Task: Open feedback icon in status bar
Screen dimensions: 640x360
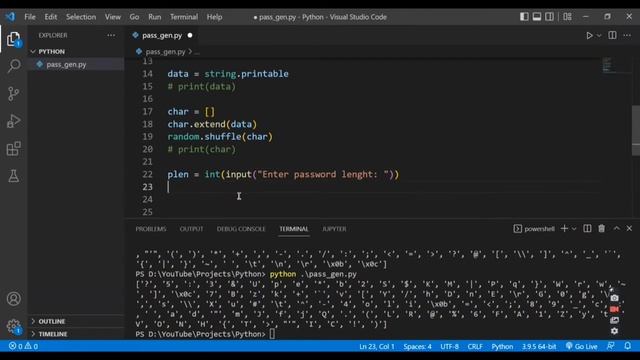Action: [611, 346]
